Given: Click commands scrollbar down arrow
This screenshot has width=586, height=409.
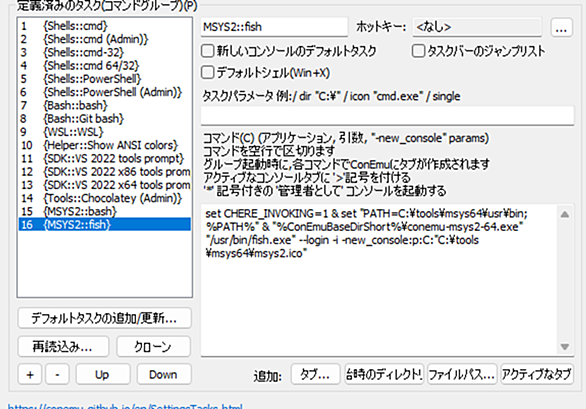Looking at the screenshot, I should pyautogui.click(x=565, y=347).
